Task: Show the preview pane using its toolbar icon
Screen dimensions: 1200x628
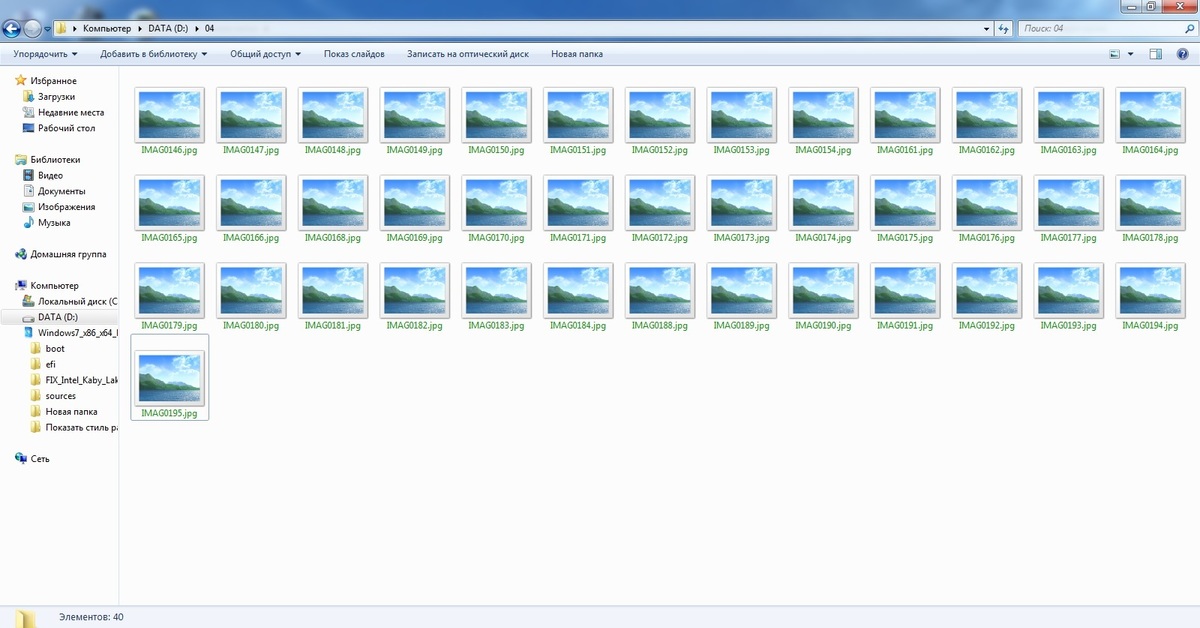Action: point(1155,54)
